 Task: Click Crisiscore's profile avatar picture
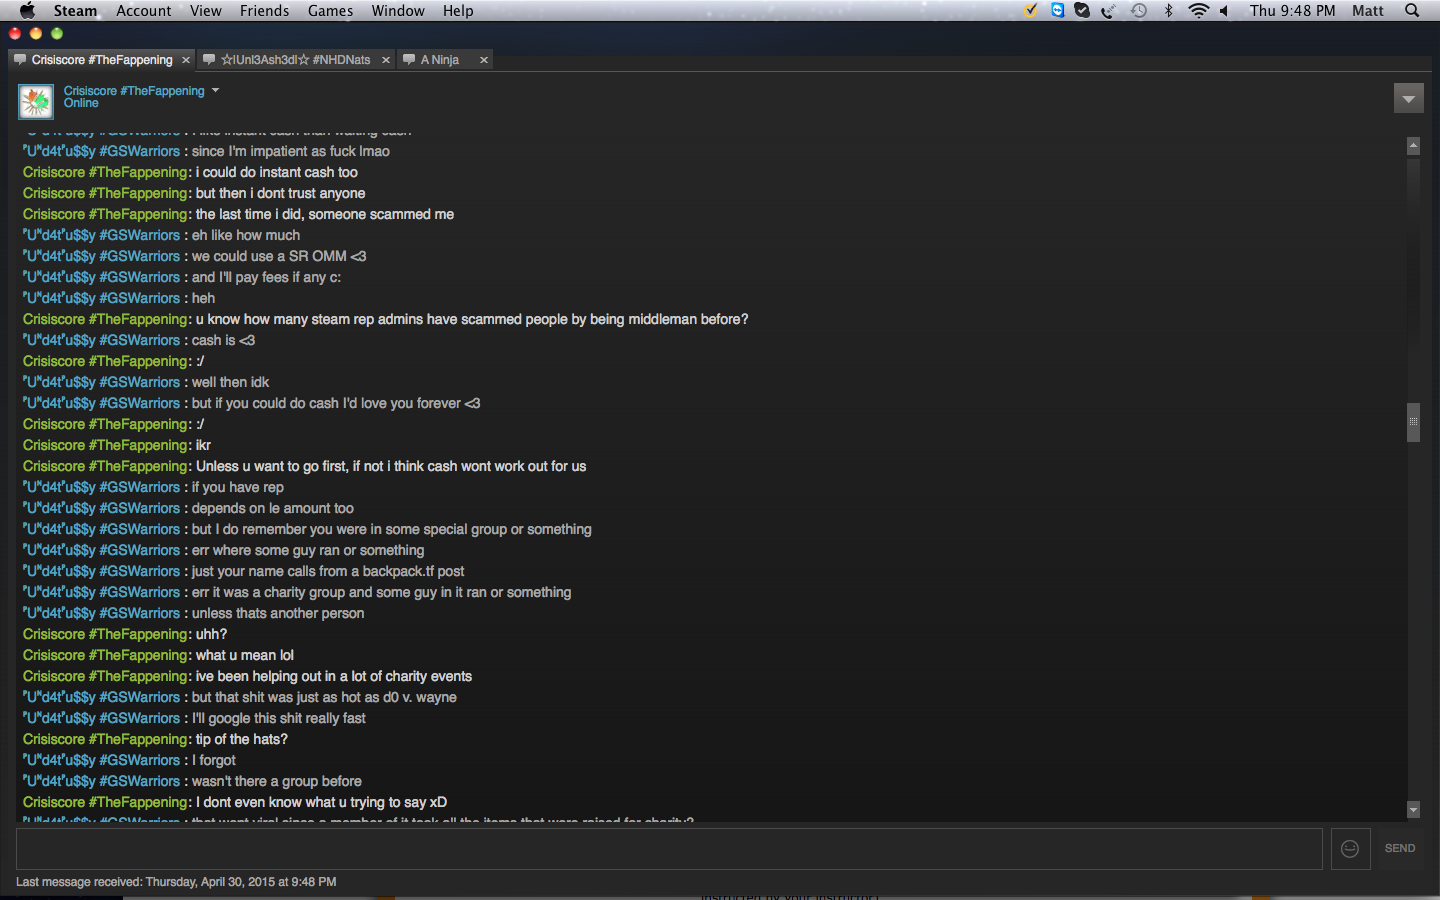pyautogui.click(x=36, y=101)
